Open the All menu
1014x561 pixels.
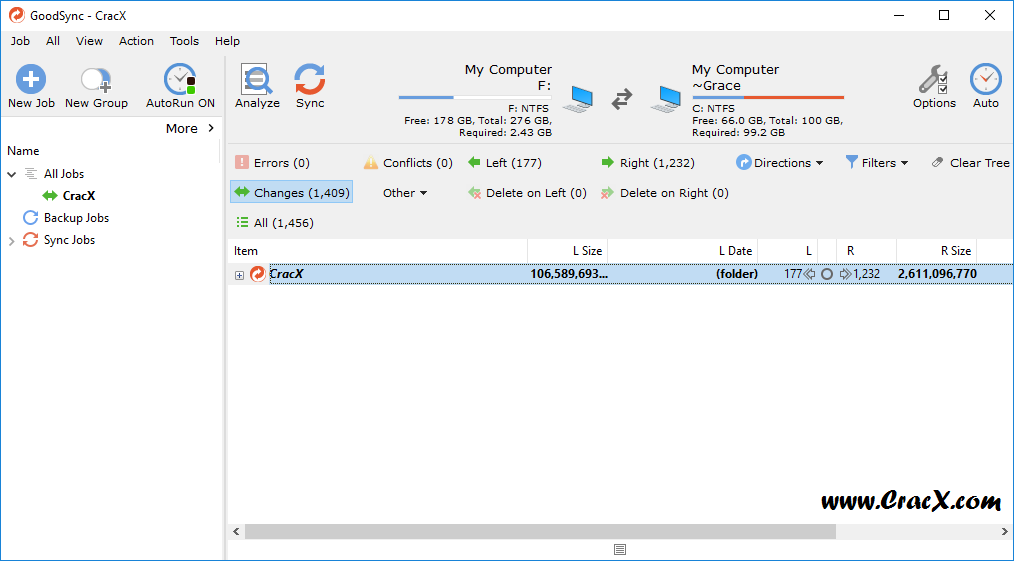point(53,41)
